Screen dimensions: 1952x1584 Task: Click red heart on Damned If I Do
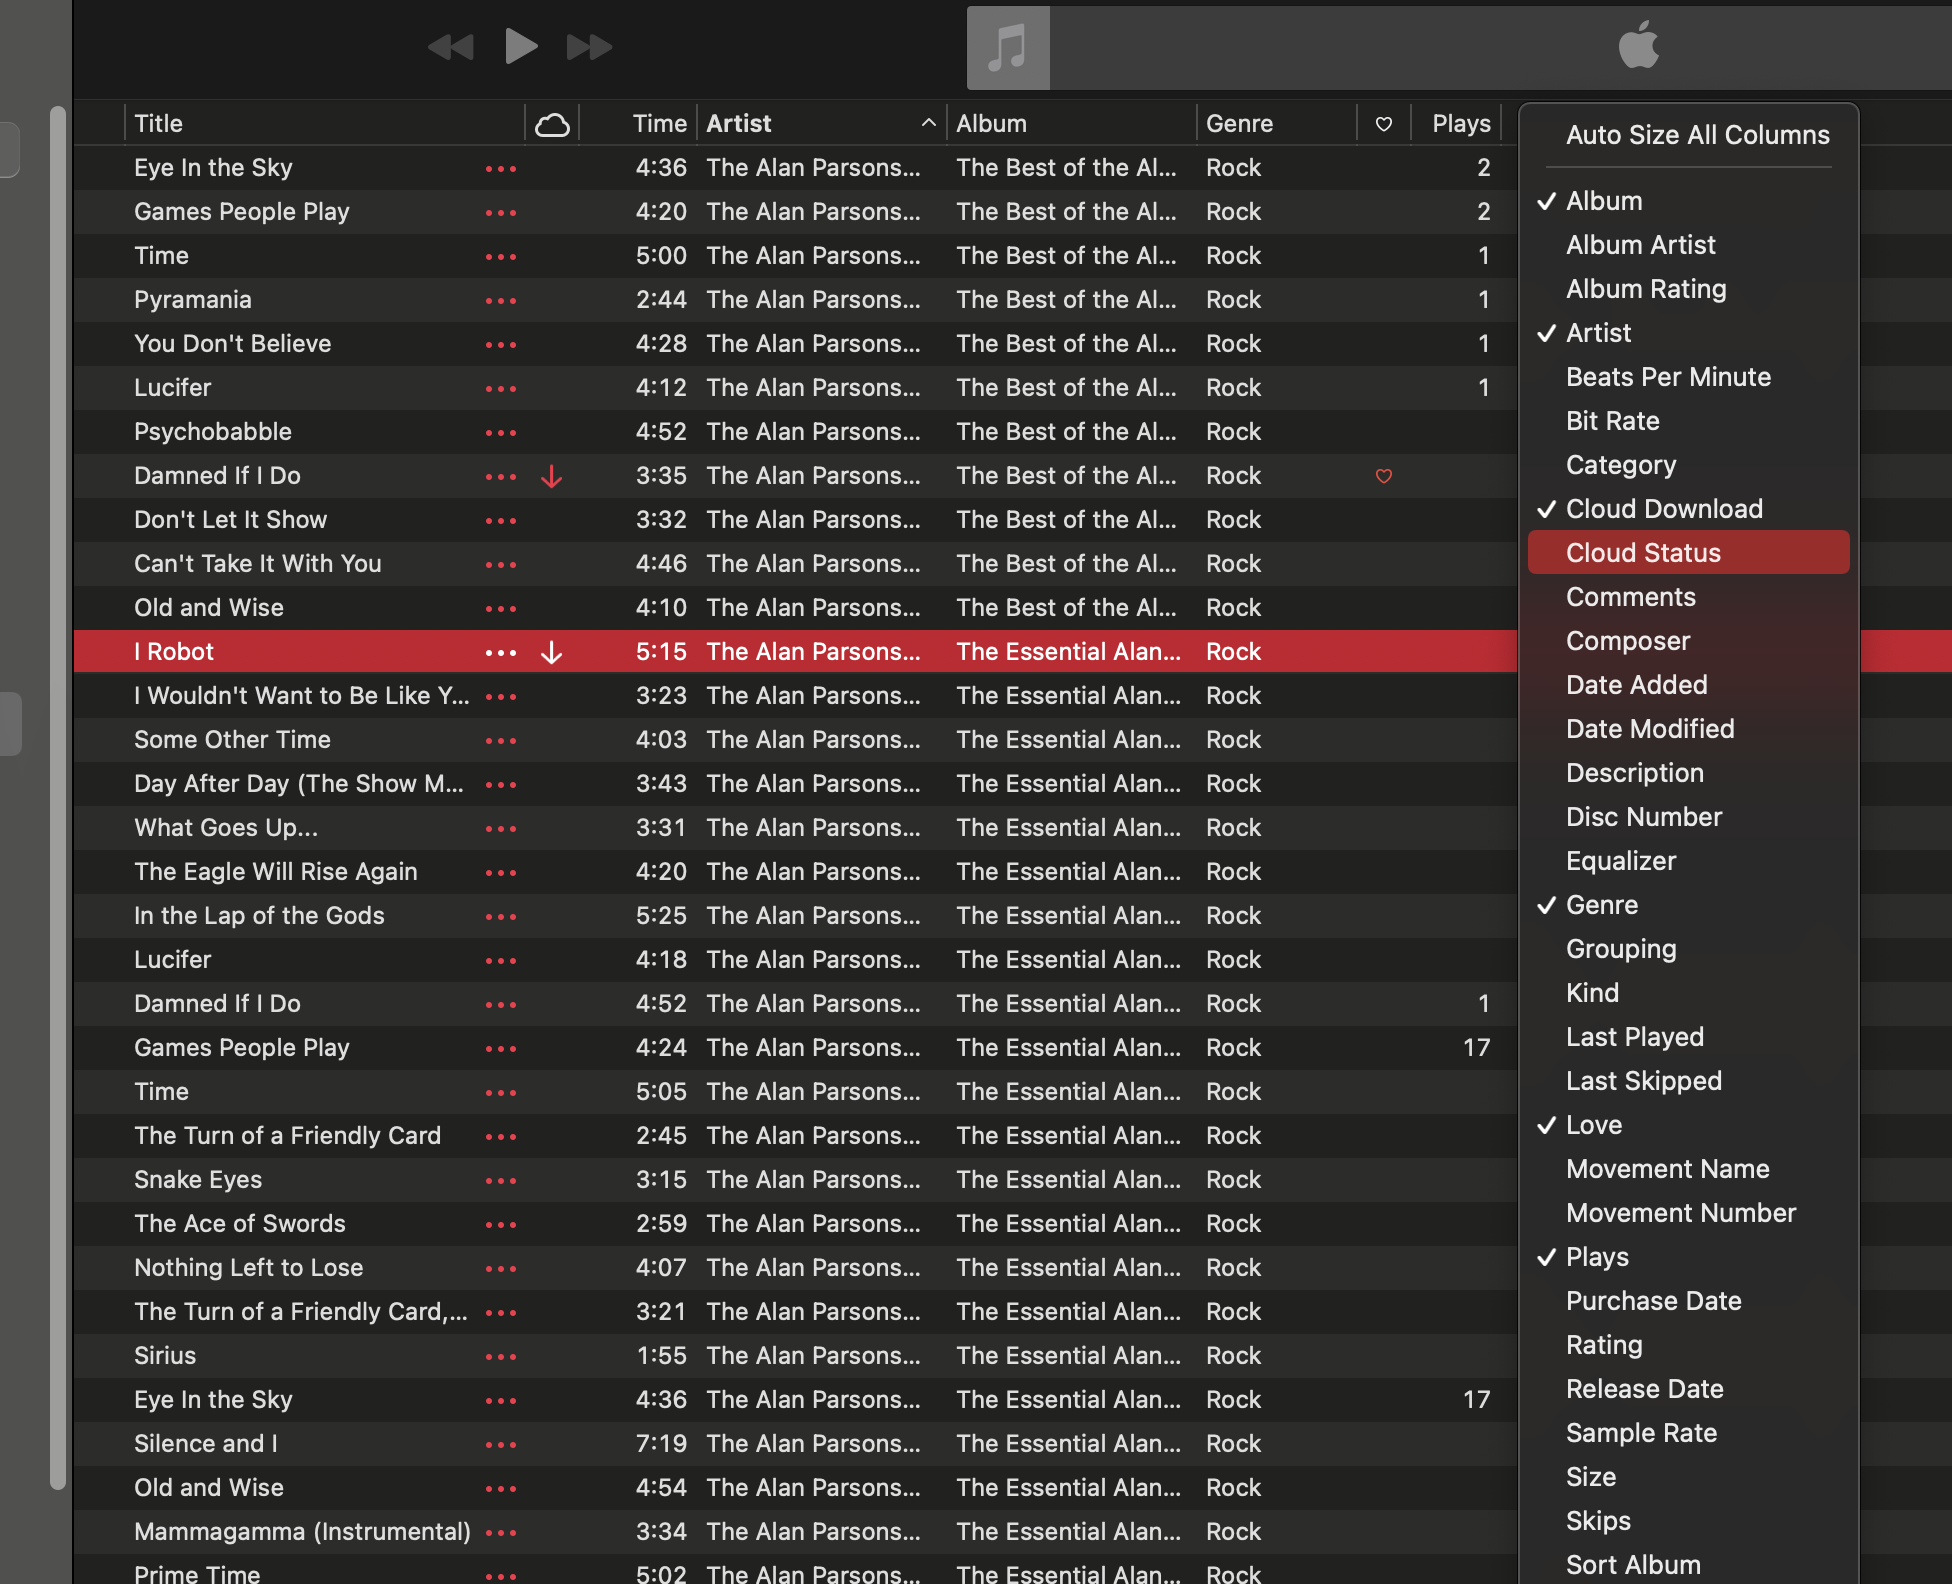(x=1383, y=476)
